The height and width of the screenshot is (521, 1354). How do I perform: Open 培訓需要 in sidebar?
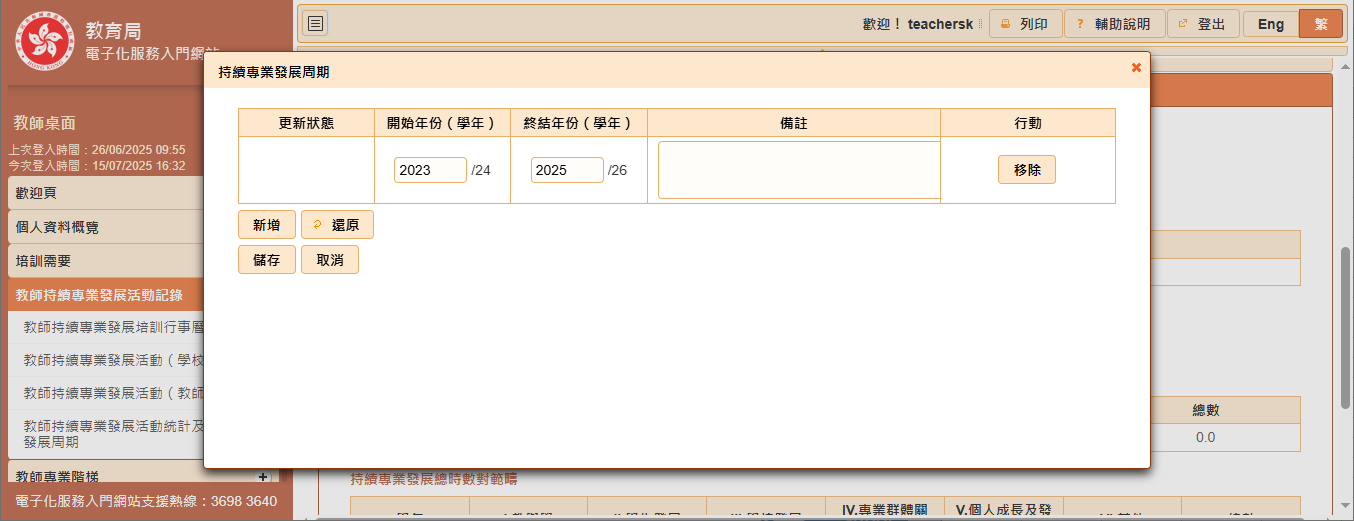pyautogui.click(x=105, y=261)
